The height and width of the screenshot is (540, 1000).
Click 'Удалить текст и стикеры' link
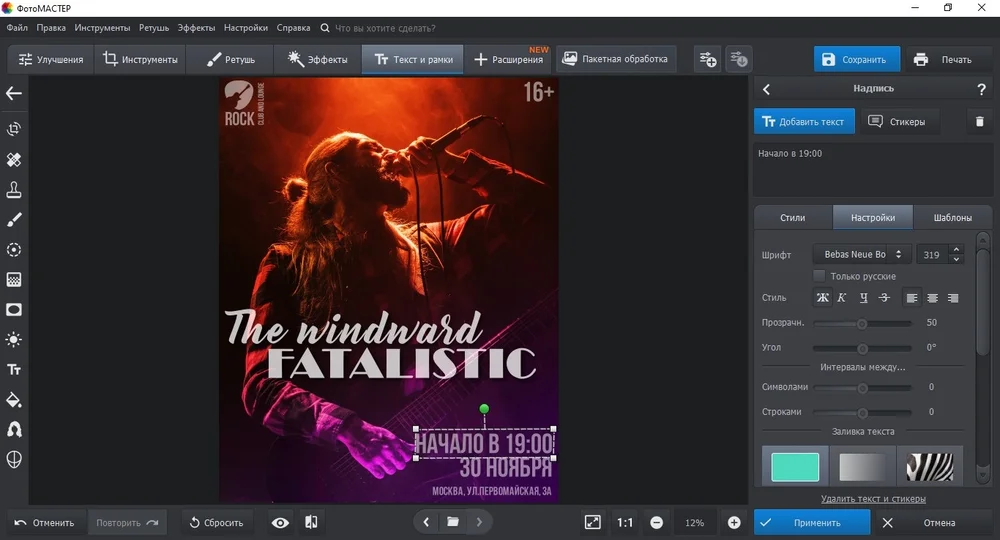(873, 498)
